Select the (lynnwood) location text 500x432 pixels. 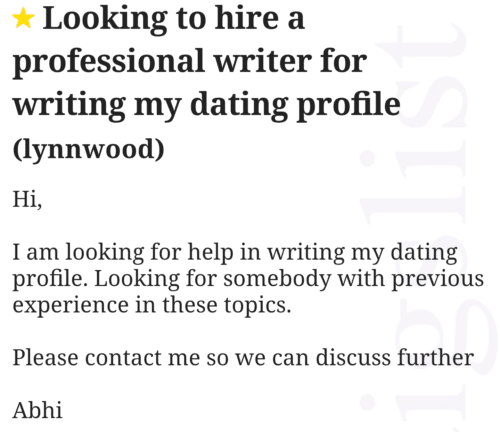(x=88, y=149)
